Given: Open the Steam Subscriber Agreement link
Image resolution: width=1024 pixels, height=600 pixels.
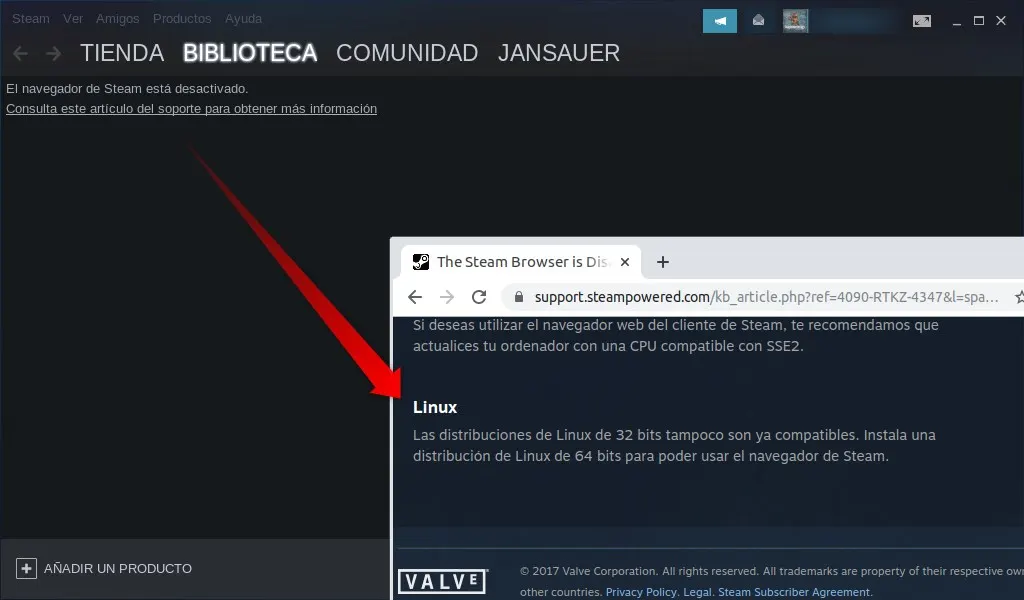Looking at the screenshot, I should (x=793, y=592).
